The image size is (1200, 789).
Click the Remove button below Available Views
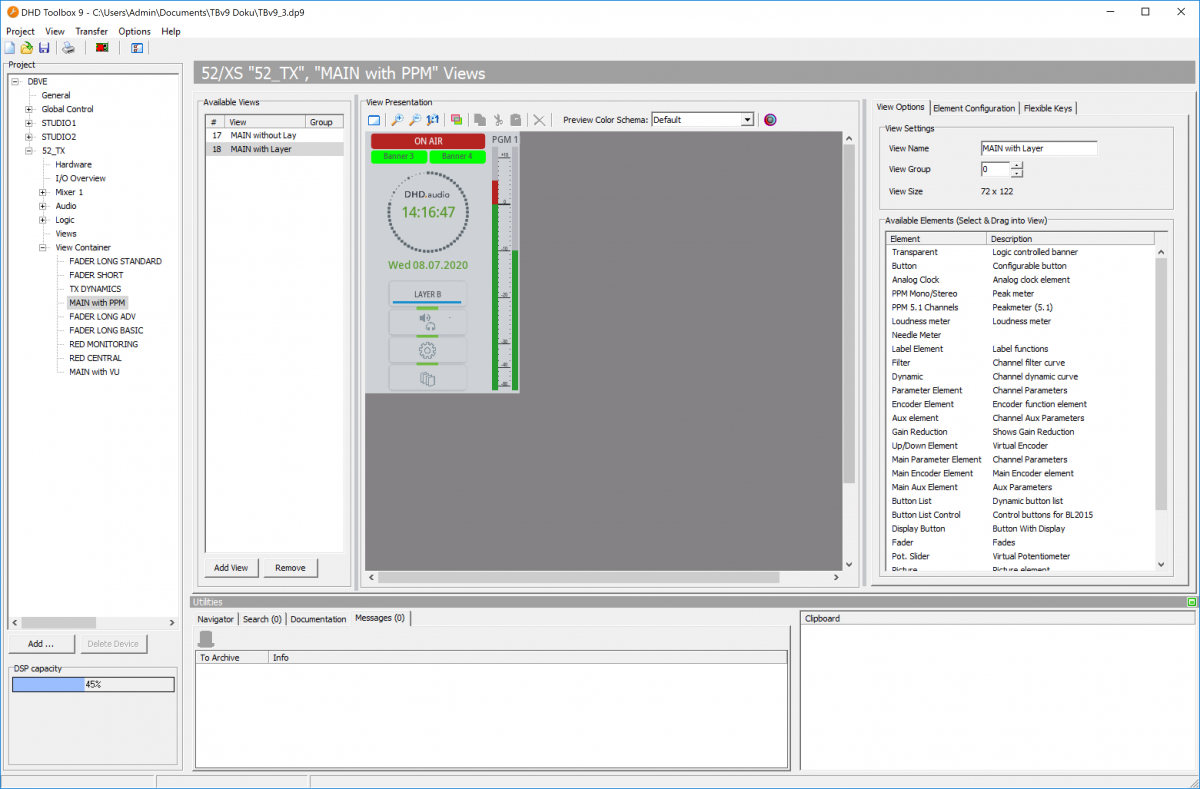click(290, 567)
